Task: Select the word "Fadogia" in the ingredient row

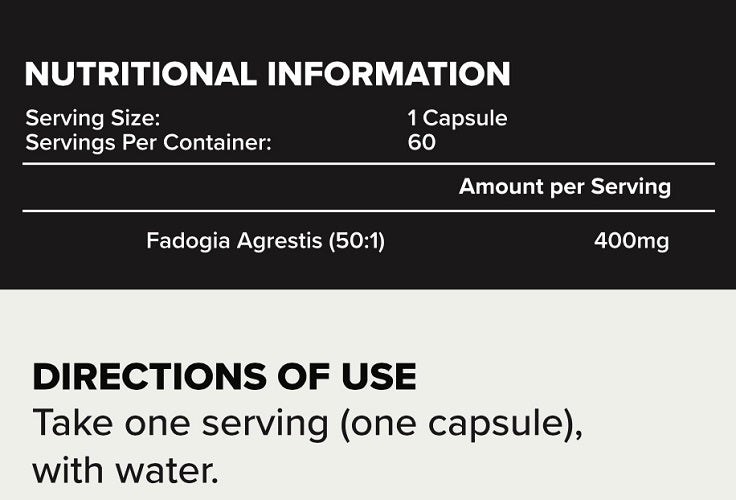Action: click(x=183, y=241)
